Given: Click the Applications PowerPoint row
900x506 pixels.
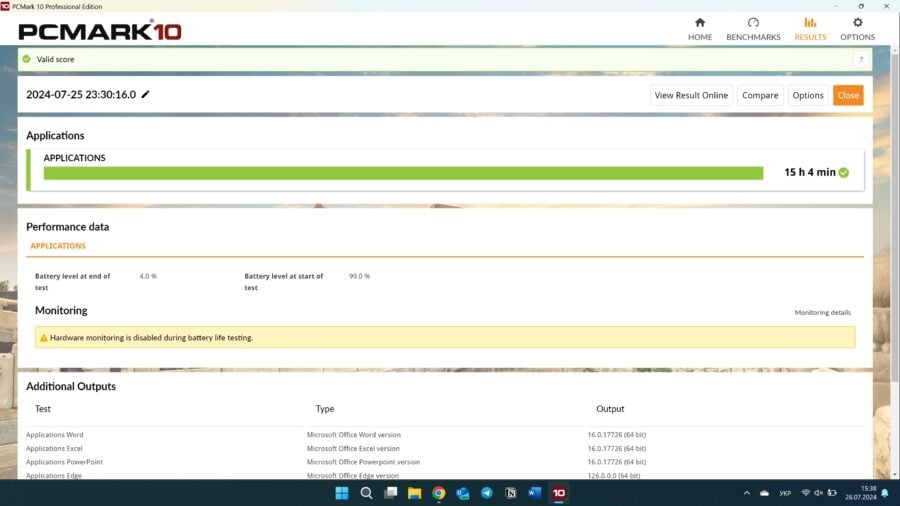Looking at the screenshot, I should click(444, 462).
